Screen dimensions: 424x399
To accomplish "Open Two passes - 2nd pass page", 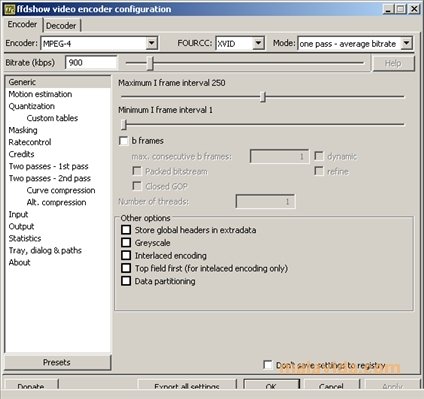I will pos(58,178).
